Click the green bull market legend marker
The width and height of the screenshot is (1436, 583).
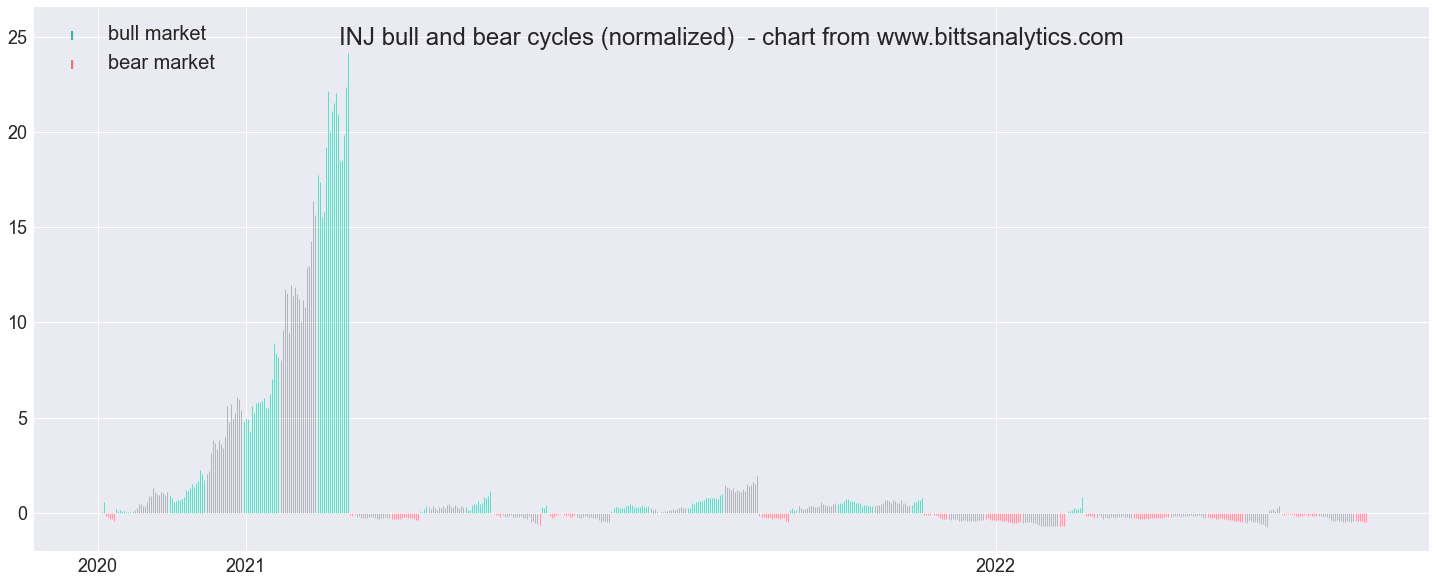click(72, 36)
